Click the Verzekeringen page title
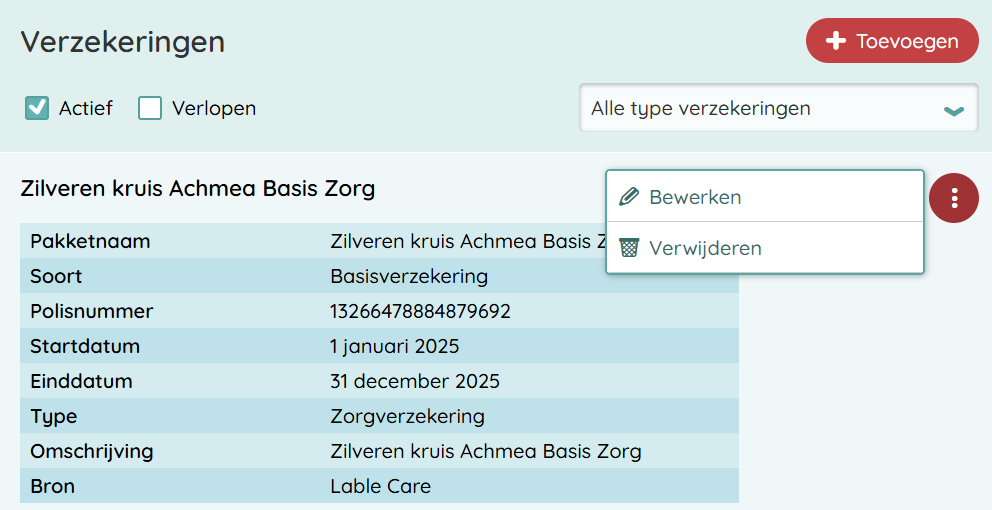This screenshot has height=510, width=992. 123,42
